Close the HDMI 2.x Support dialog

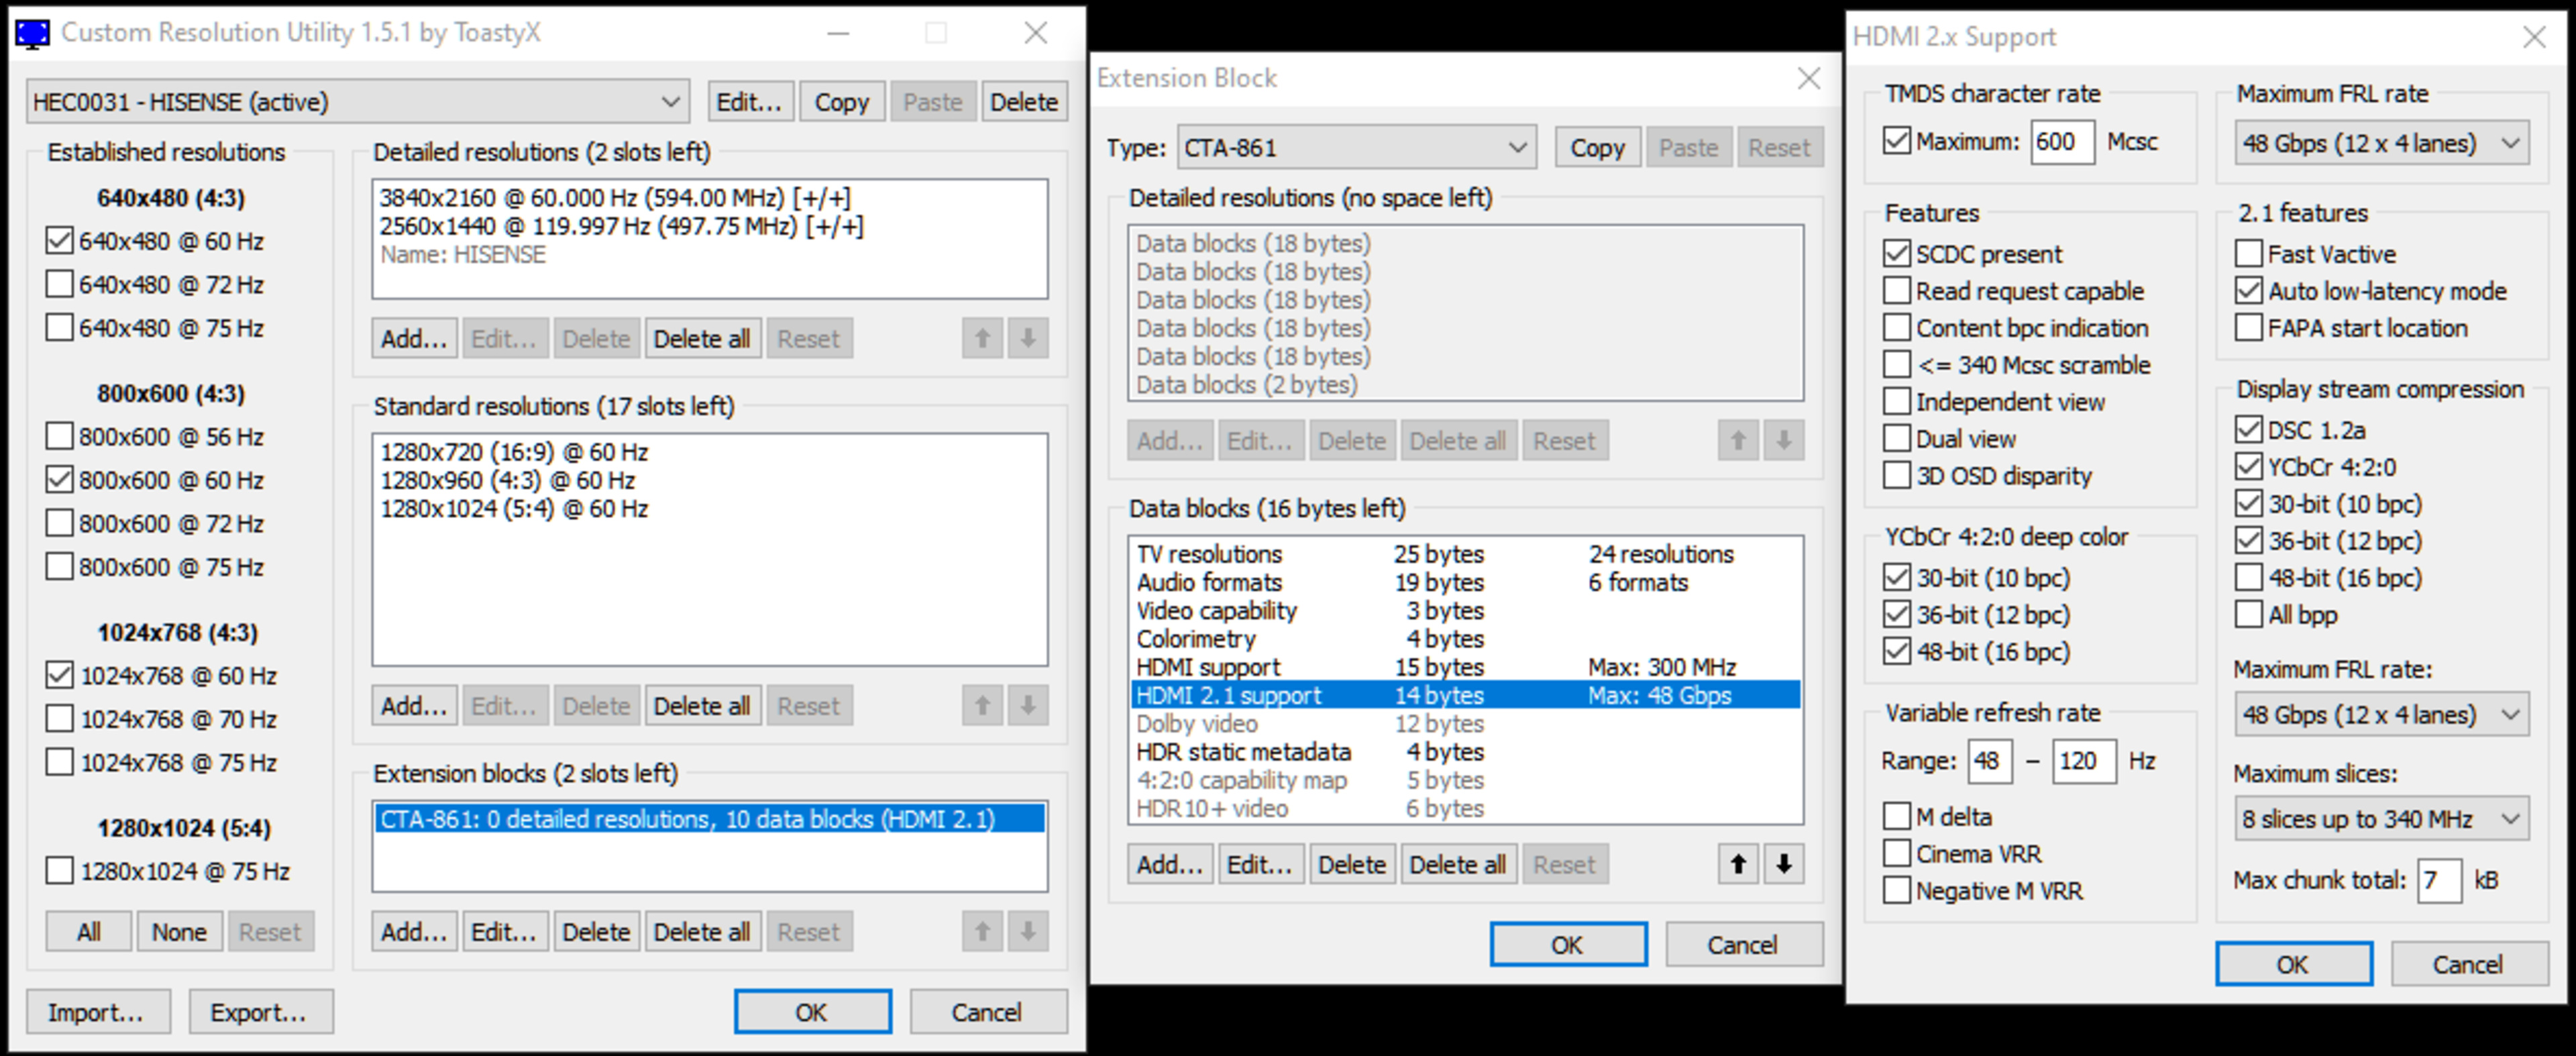[x=2534, y=37]
